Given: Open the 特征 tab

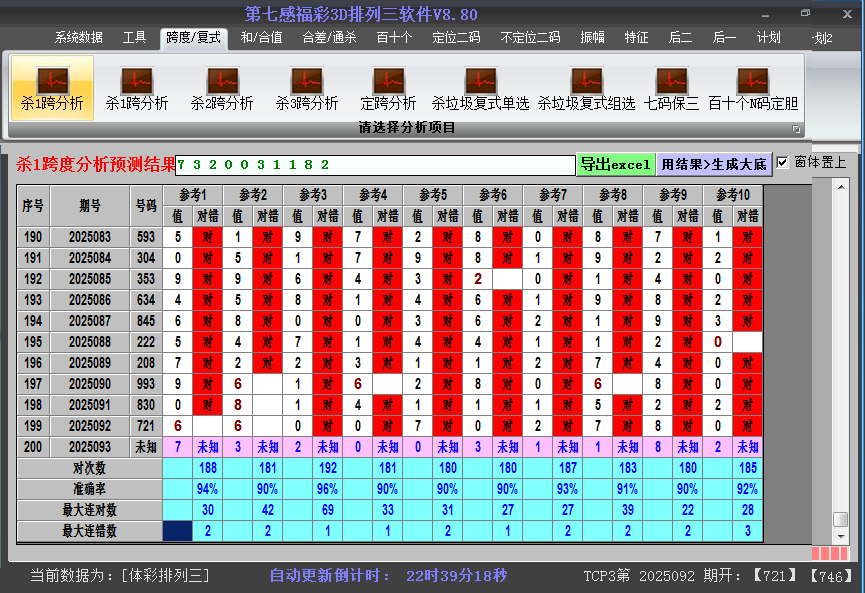Looking at the screenshot, I should (636, 38).
